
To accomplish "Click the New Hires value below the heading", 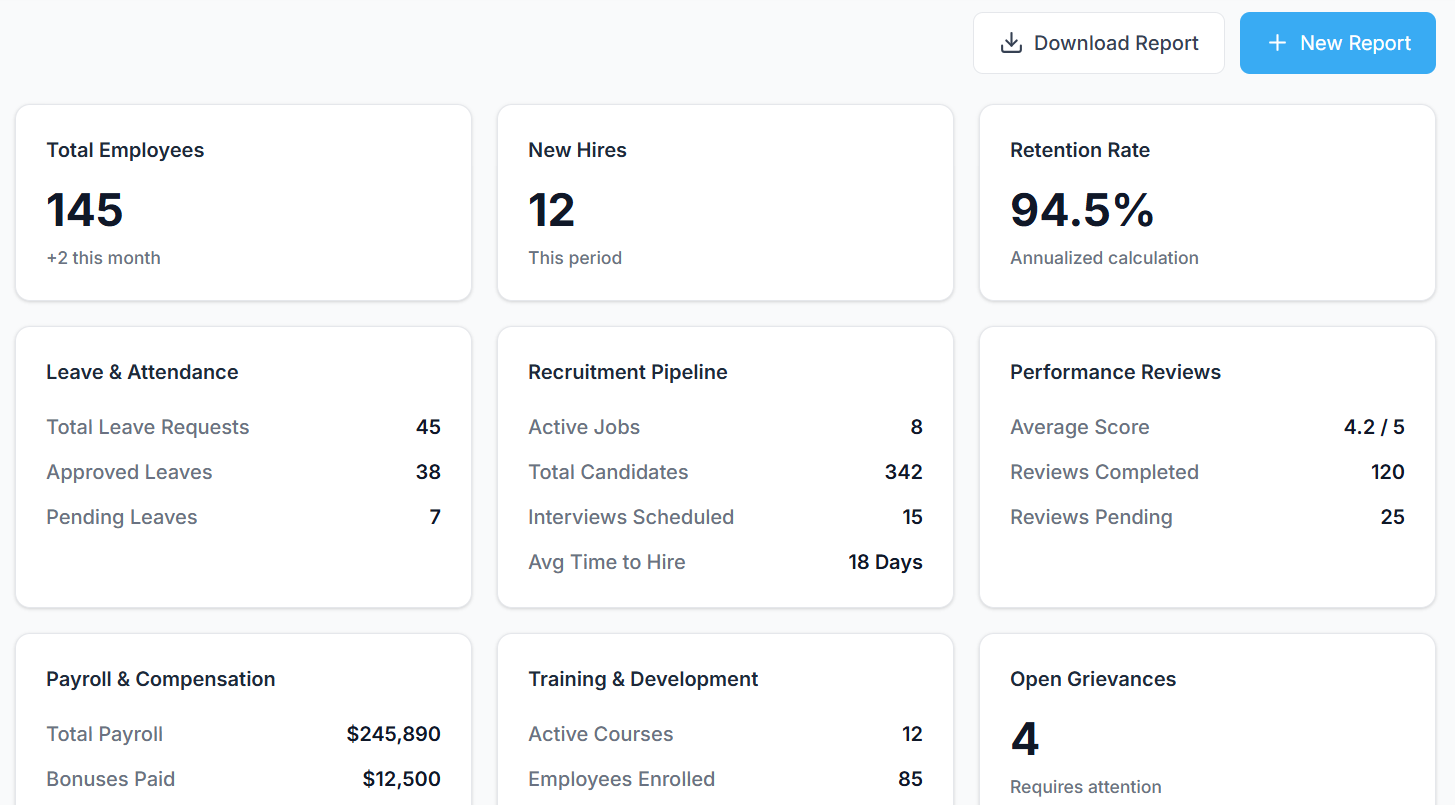I will (551, 210).
